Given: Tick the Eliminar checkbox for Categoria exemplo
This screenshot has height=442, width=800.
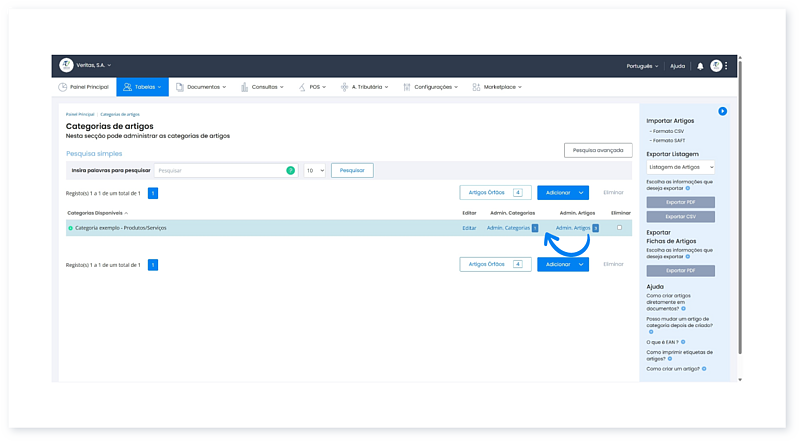Looking at the screenshot, I should [620, 228].
